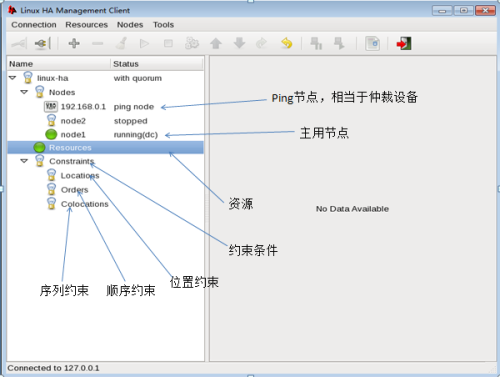Click the Status column header

tap(157, 64)
